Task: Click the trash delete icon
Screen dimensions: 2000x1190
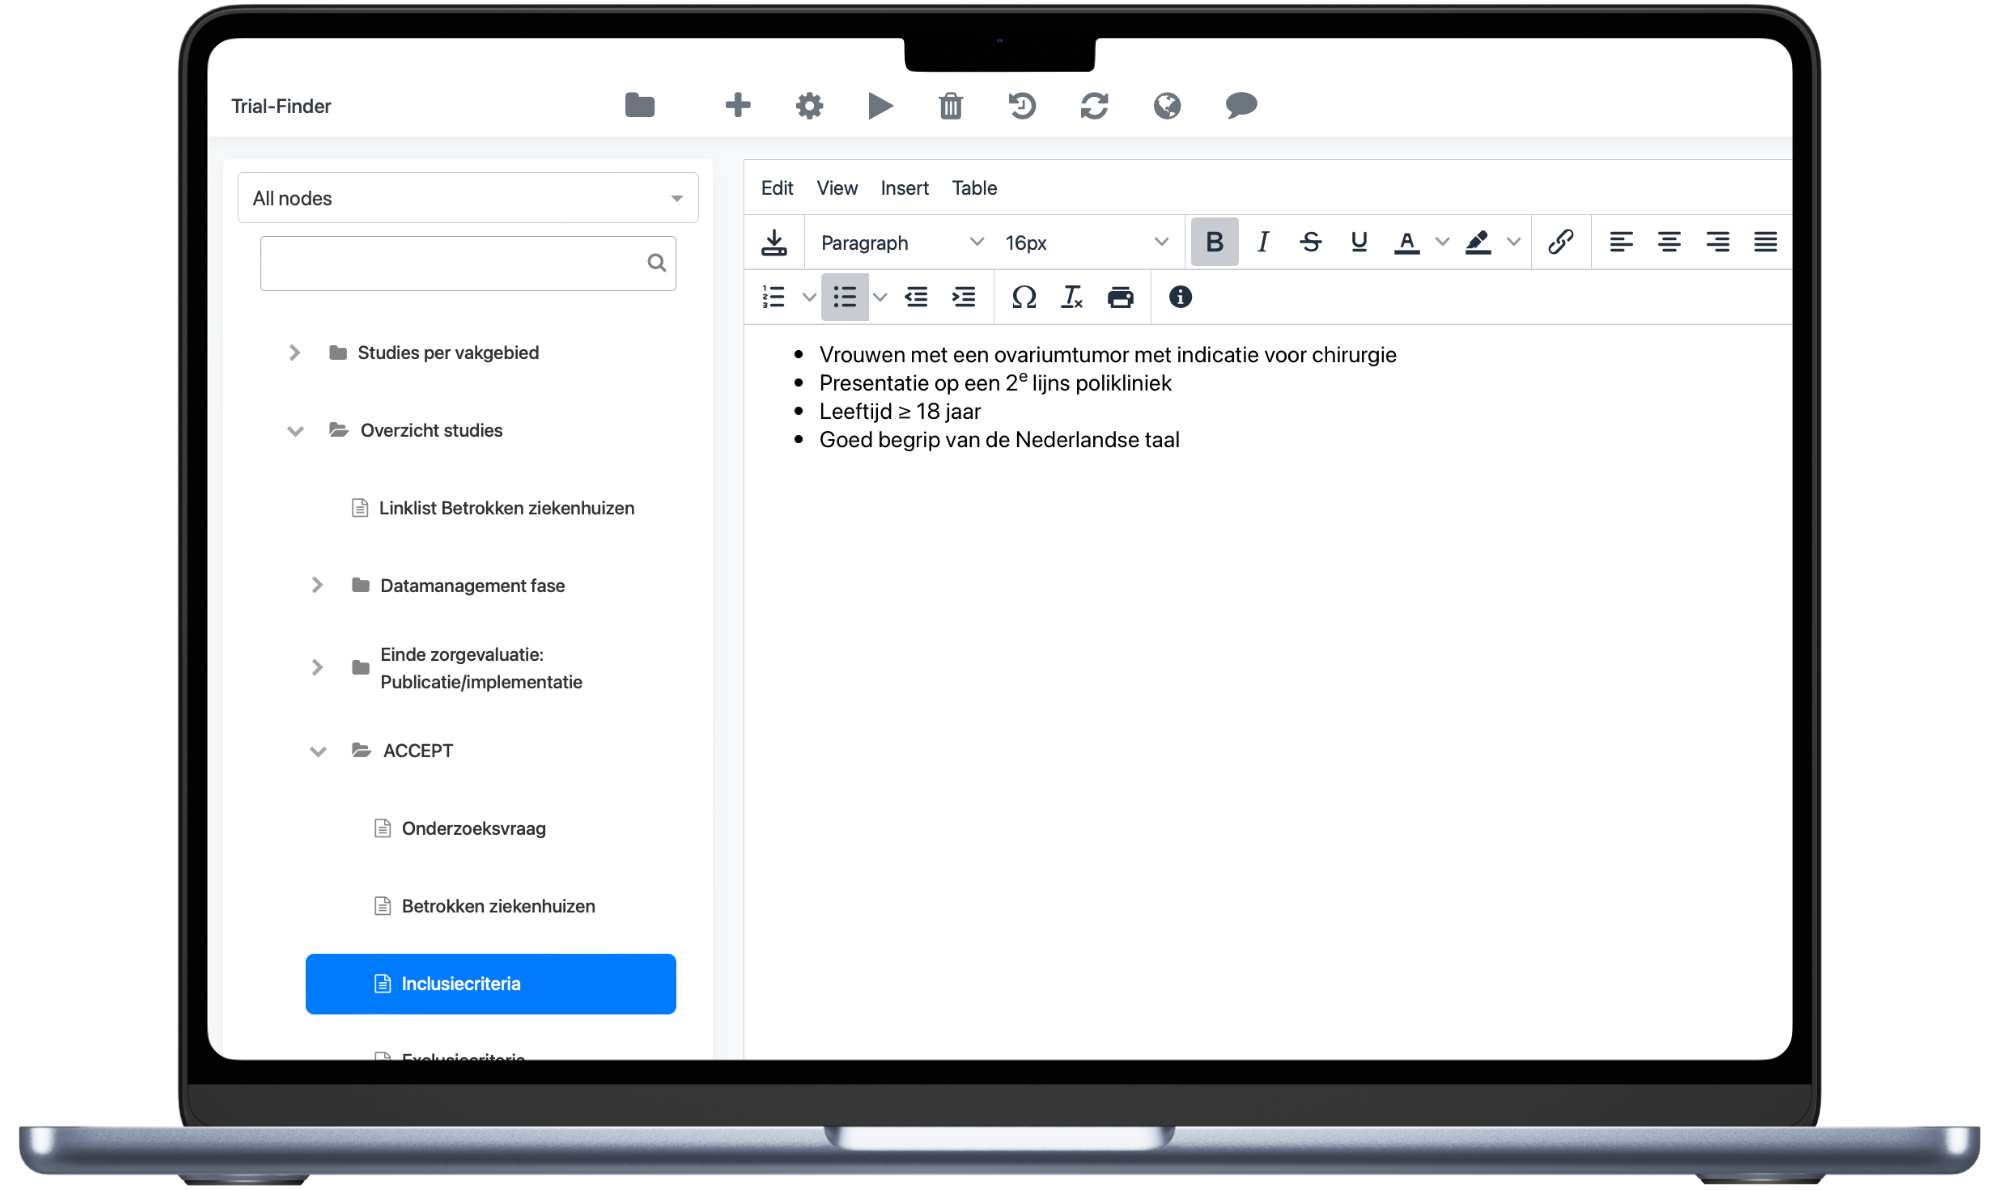Action: (950, 106)
